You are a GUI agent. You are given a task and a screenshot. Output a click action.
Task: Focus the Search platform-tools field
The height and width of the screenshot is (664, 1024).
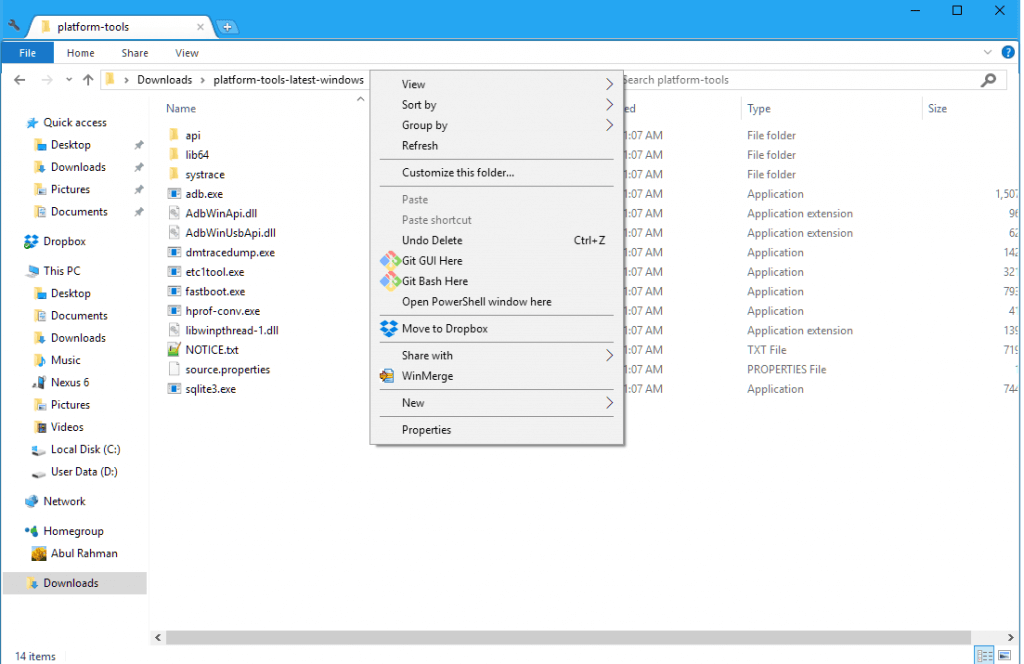800,80
